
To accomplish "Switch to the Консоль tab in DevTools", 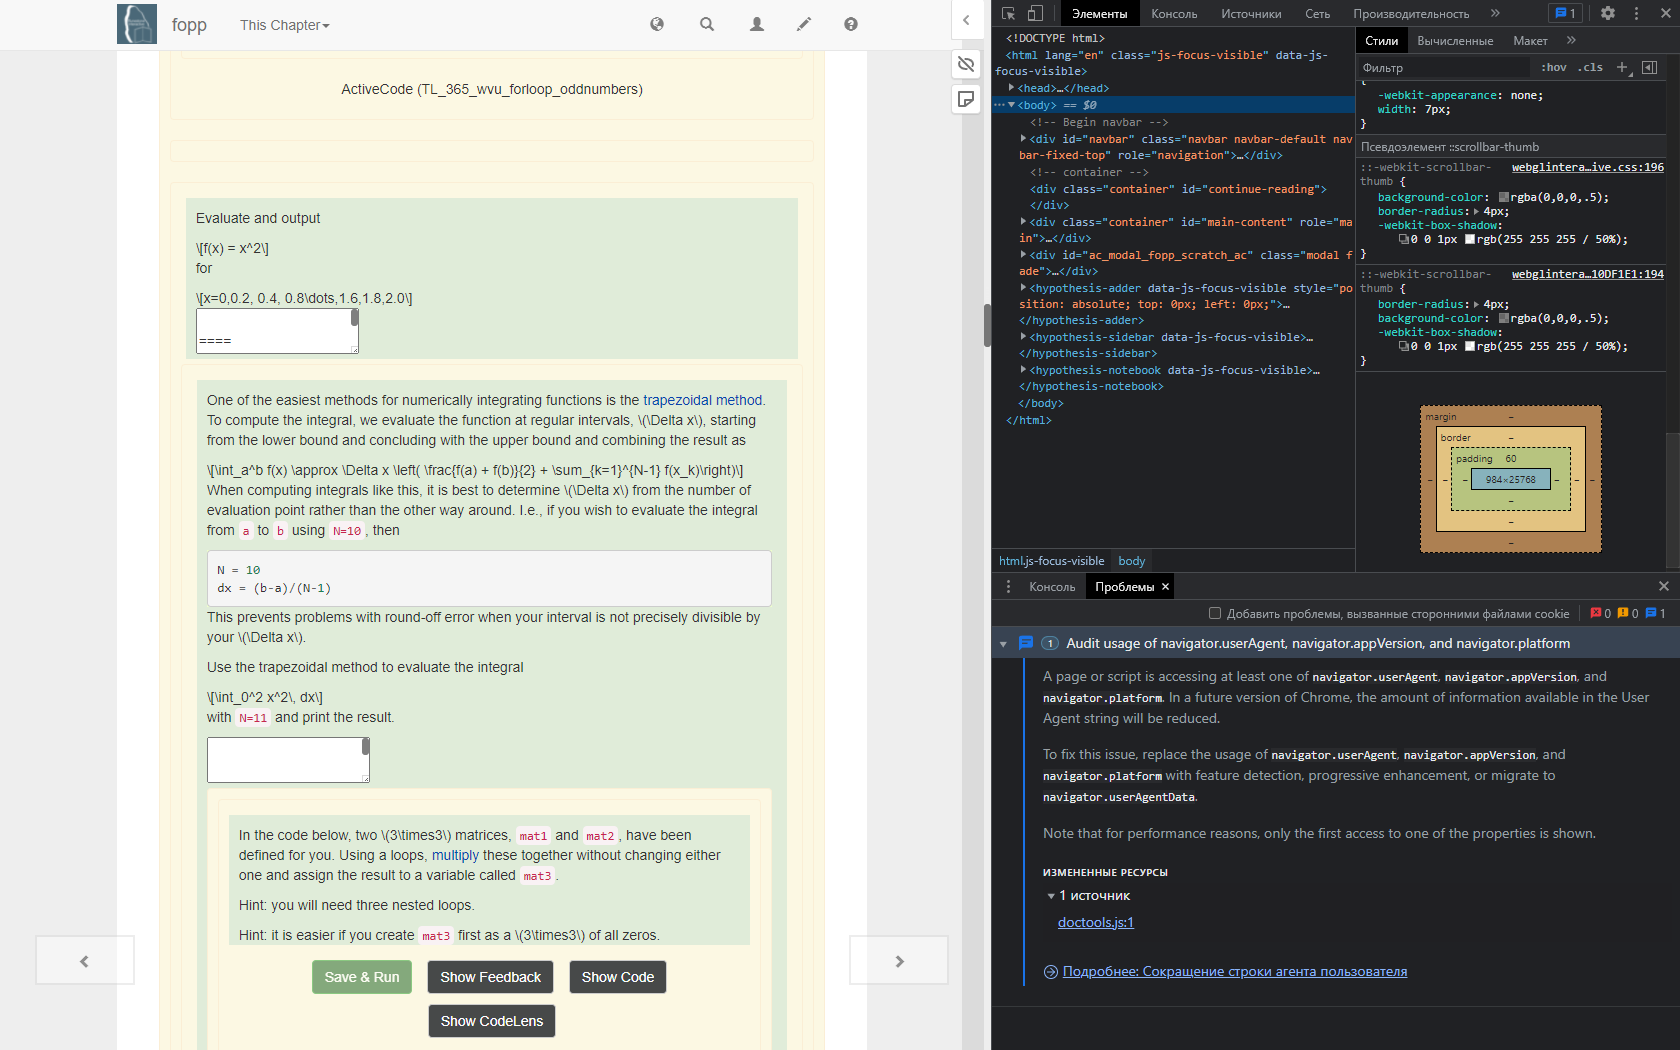I will pyautogui.click(x=1173, y=13).
